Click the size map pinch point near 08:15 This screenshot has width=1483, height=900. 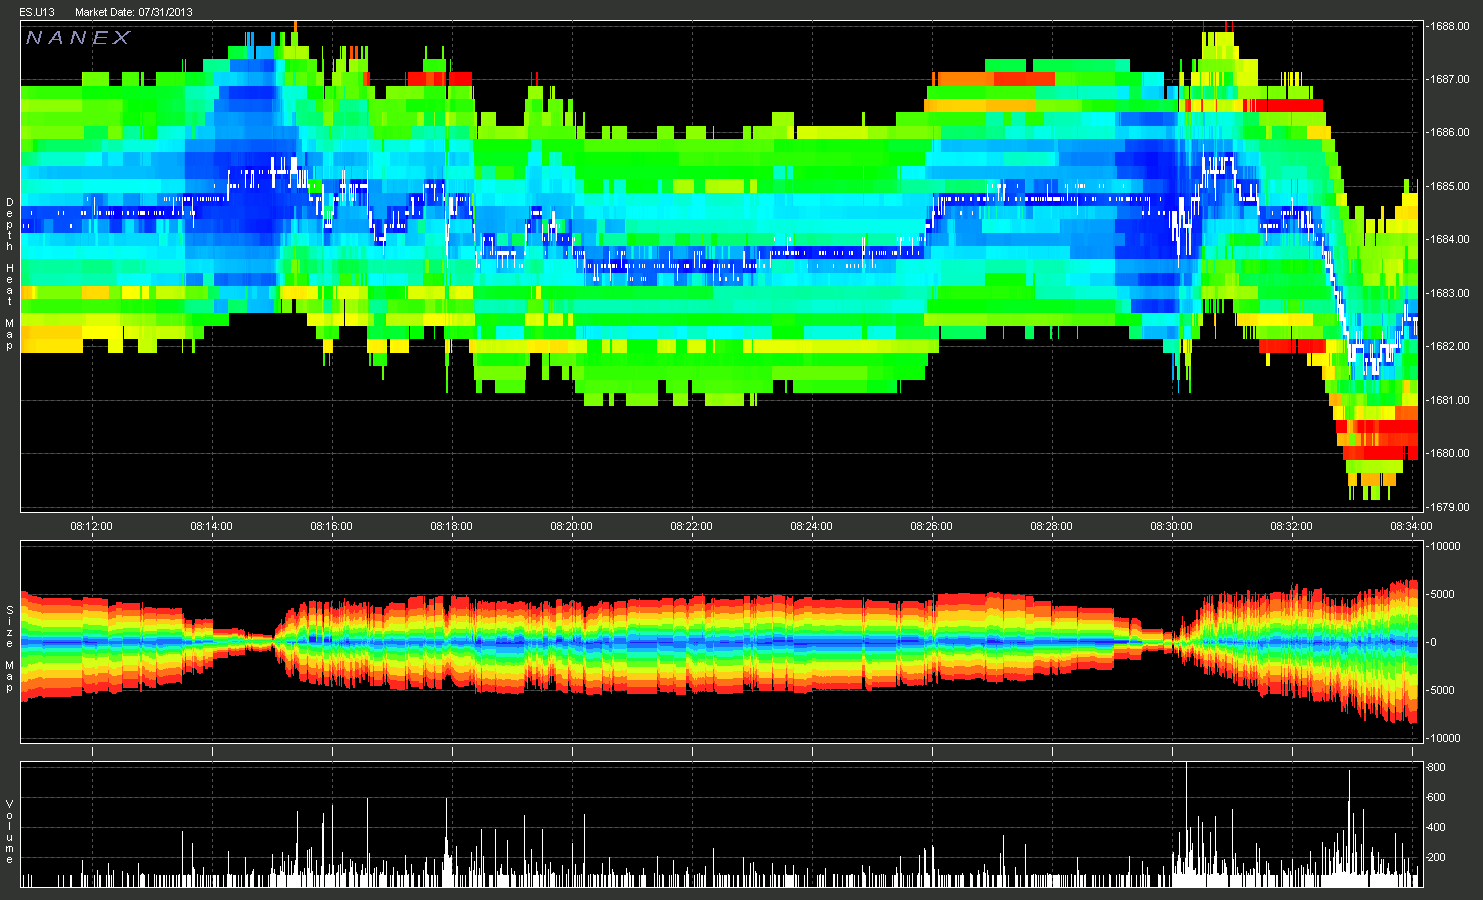coord(272,641)
